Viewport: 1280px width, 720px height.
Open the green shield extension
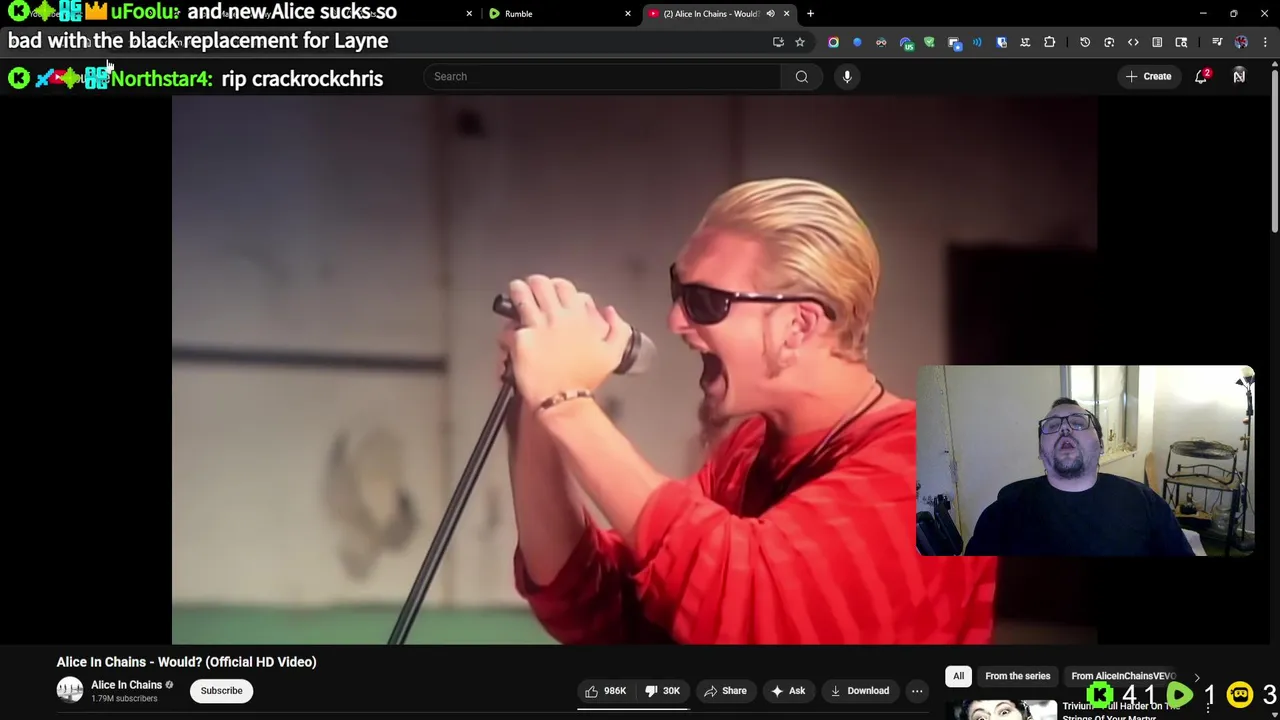(929, 42)
